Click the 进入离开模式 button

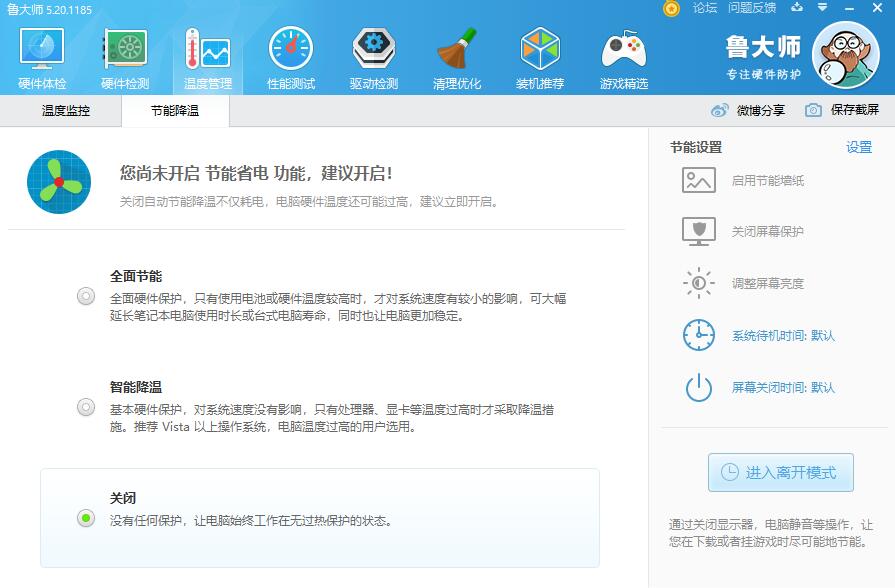pos(781,472)
